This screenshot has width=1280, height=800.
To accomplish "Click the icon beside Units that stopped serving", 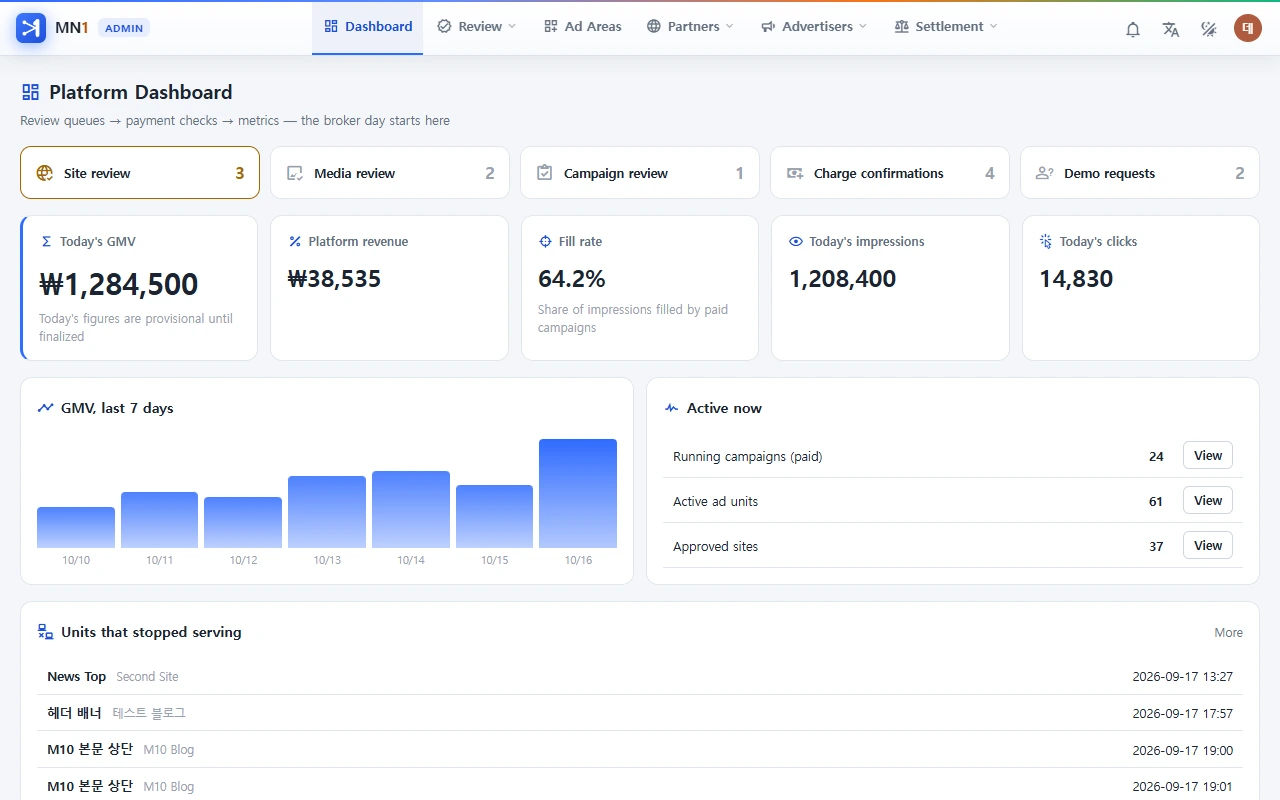I will tap(45, 632).
